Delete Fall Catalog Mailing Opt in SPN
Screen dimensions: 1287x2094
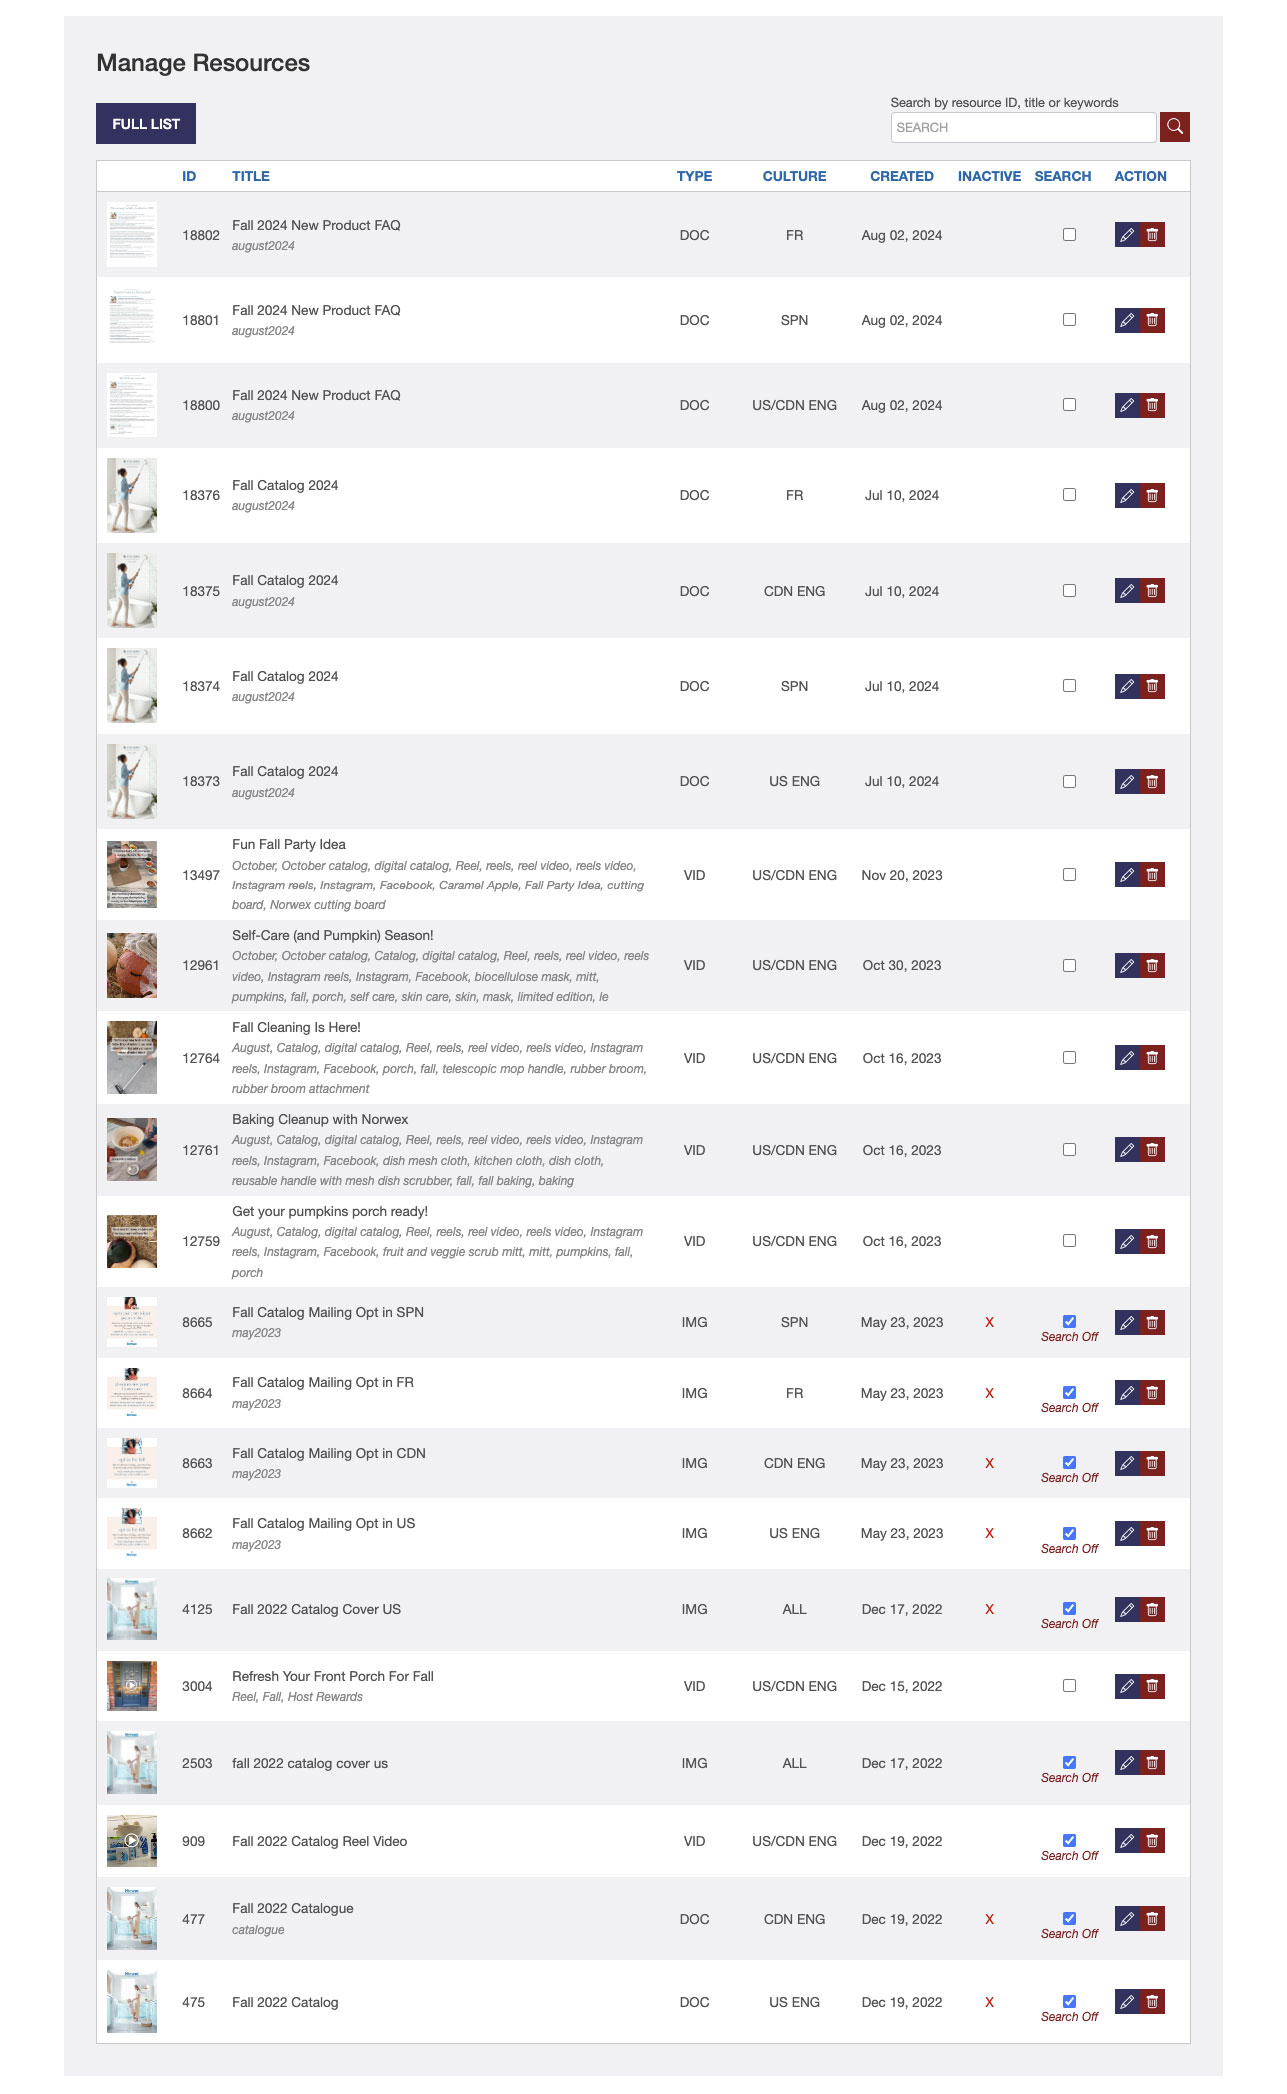point(1153,1323)
